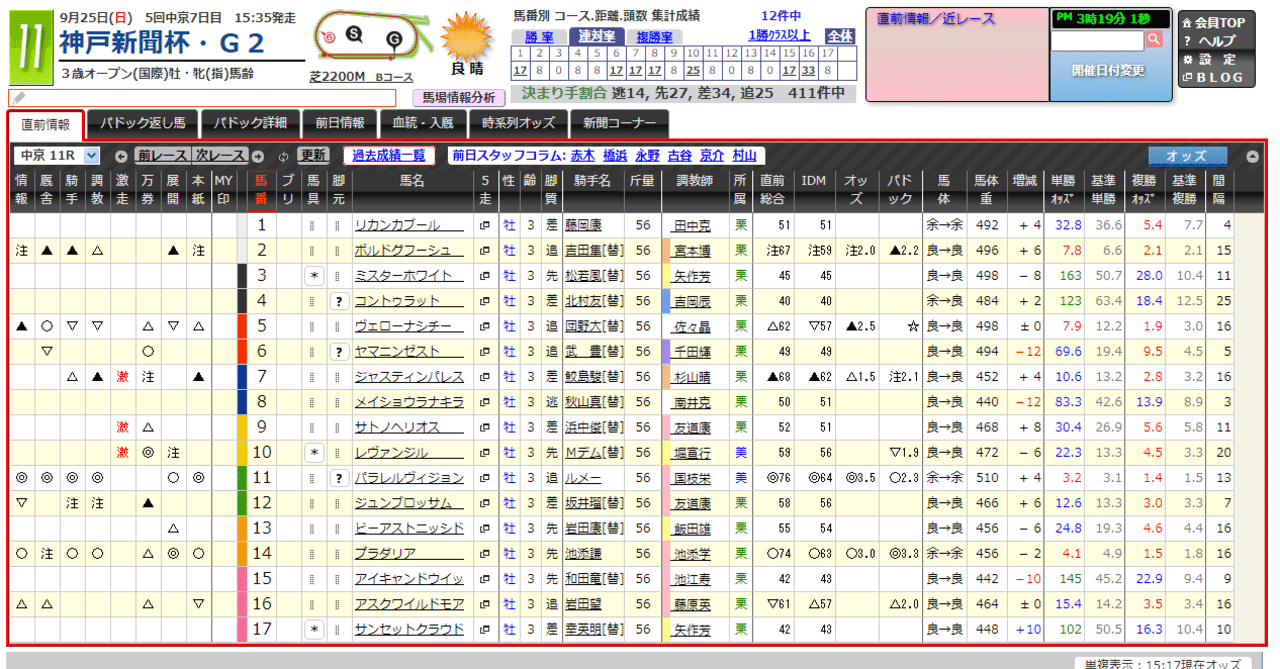Click the circular refresh icon left of 更新

[284, 155]
